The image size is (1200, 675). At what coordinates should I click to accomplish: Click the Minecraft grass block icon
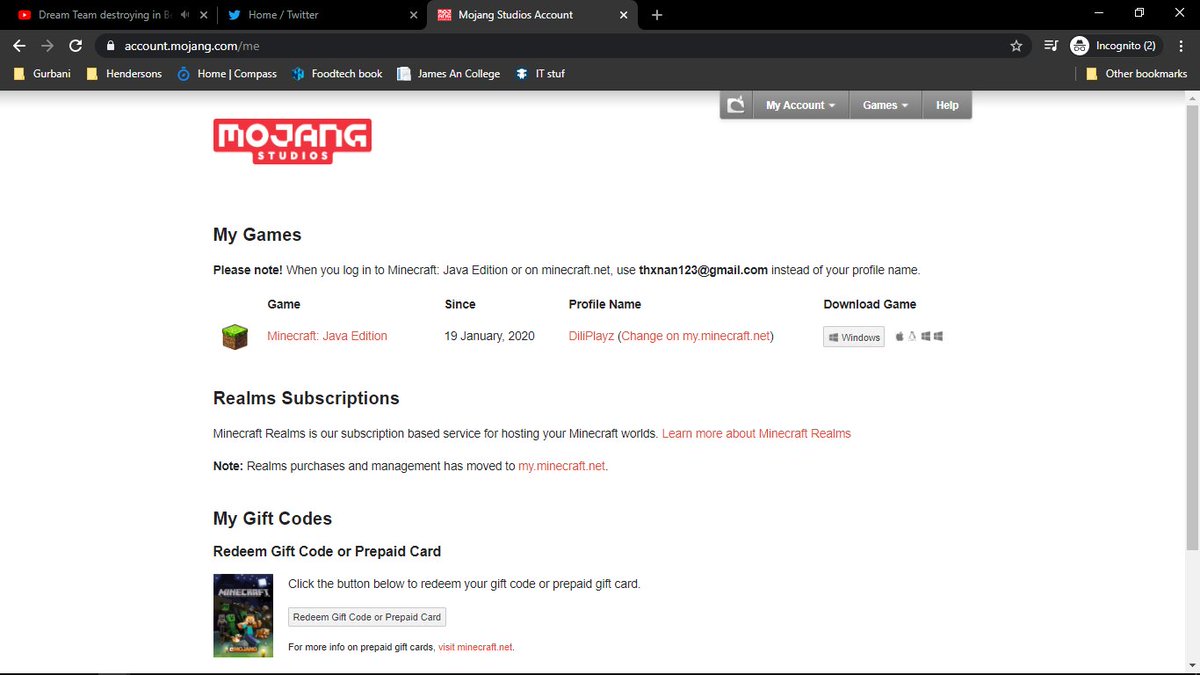click(x=234, y=337)
